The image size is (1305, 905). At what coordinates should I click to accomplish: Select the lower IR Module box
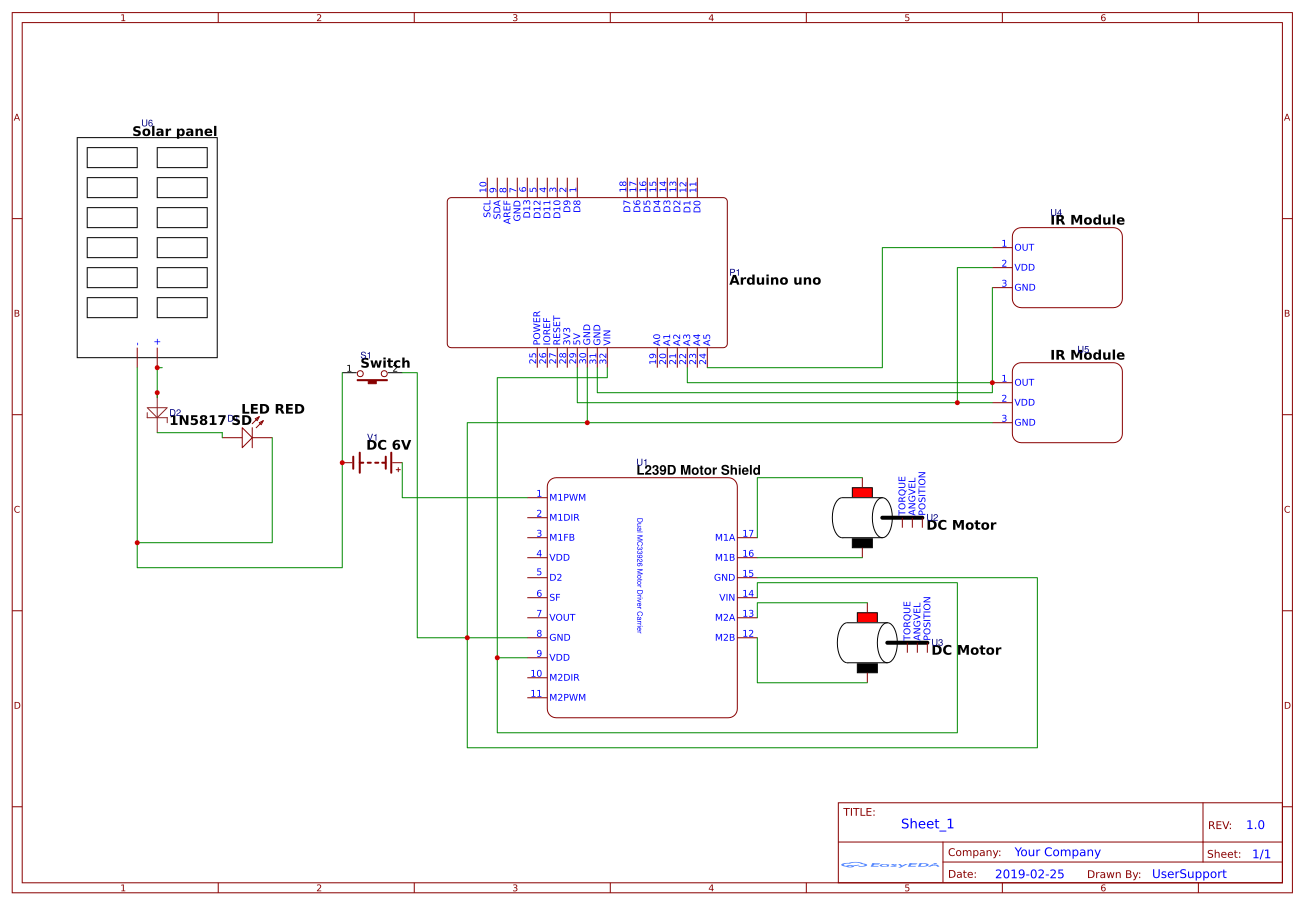coord(1067,402)
